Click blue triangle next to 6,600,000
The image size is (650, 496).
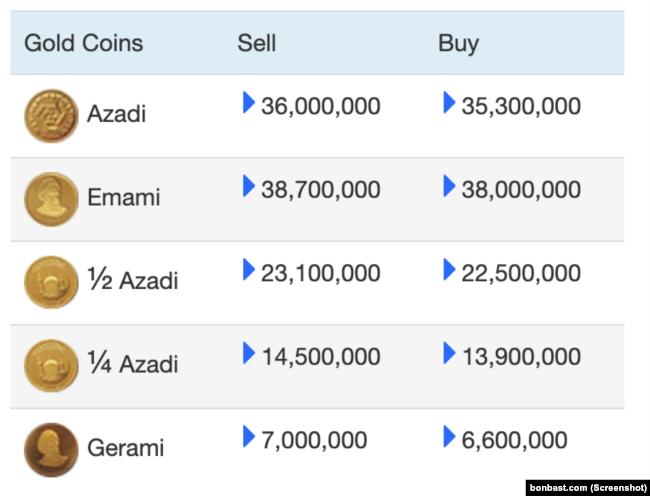tap(449, 436)
